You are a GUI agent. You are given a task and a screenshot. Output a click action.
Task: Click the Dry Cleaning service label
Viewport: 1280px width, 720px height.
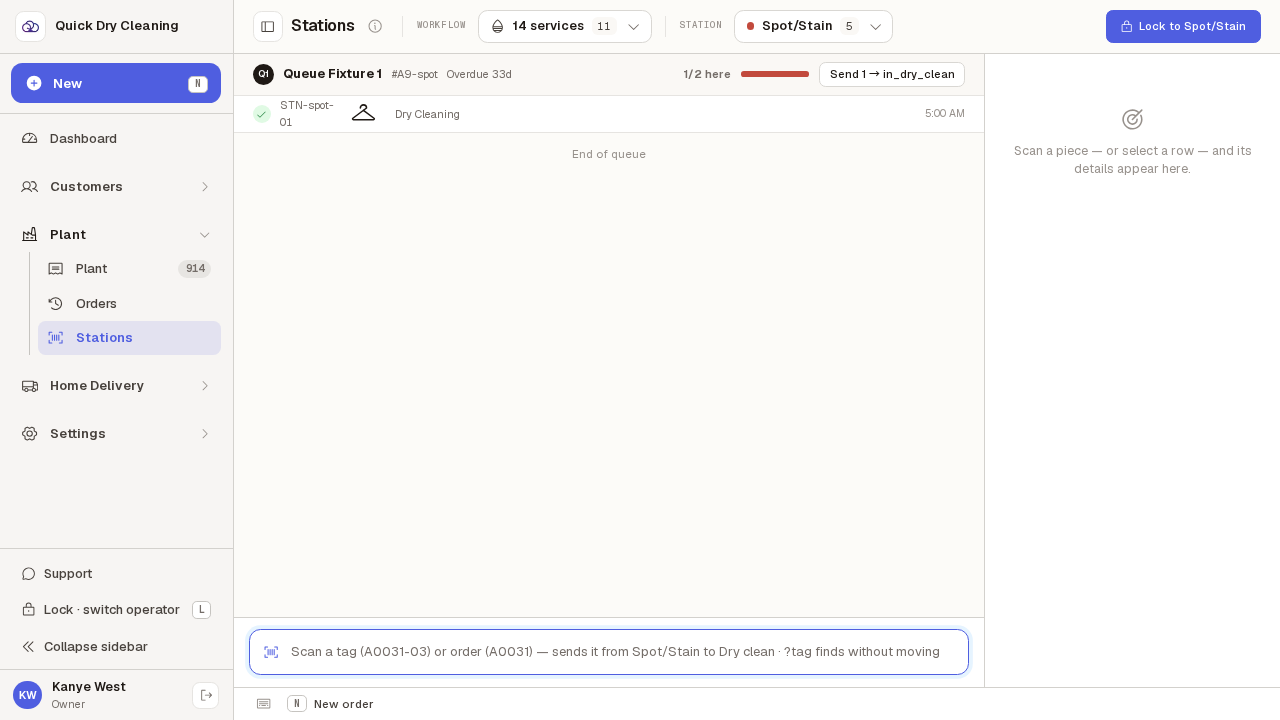[x=427, y=114]
